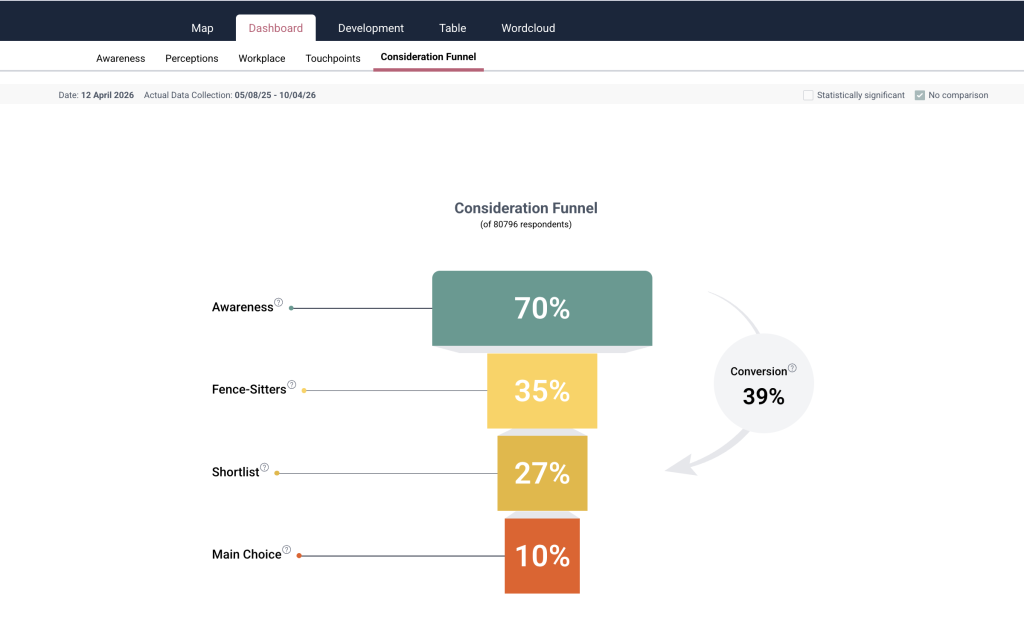
Task: Click the help icon next to Conversion
Action: 792,368
